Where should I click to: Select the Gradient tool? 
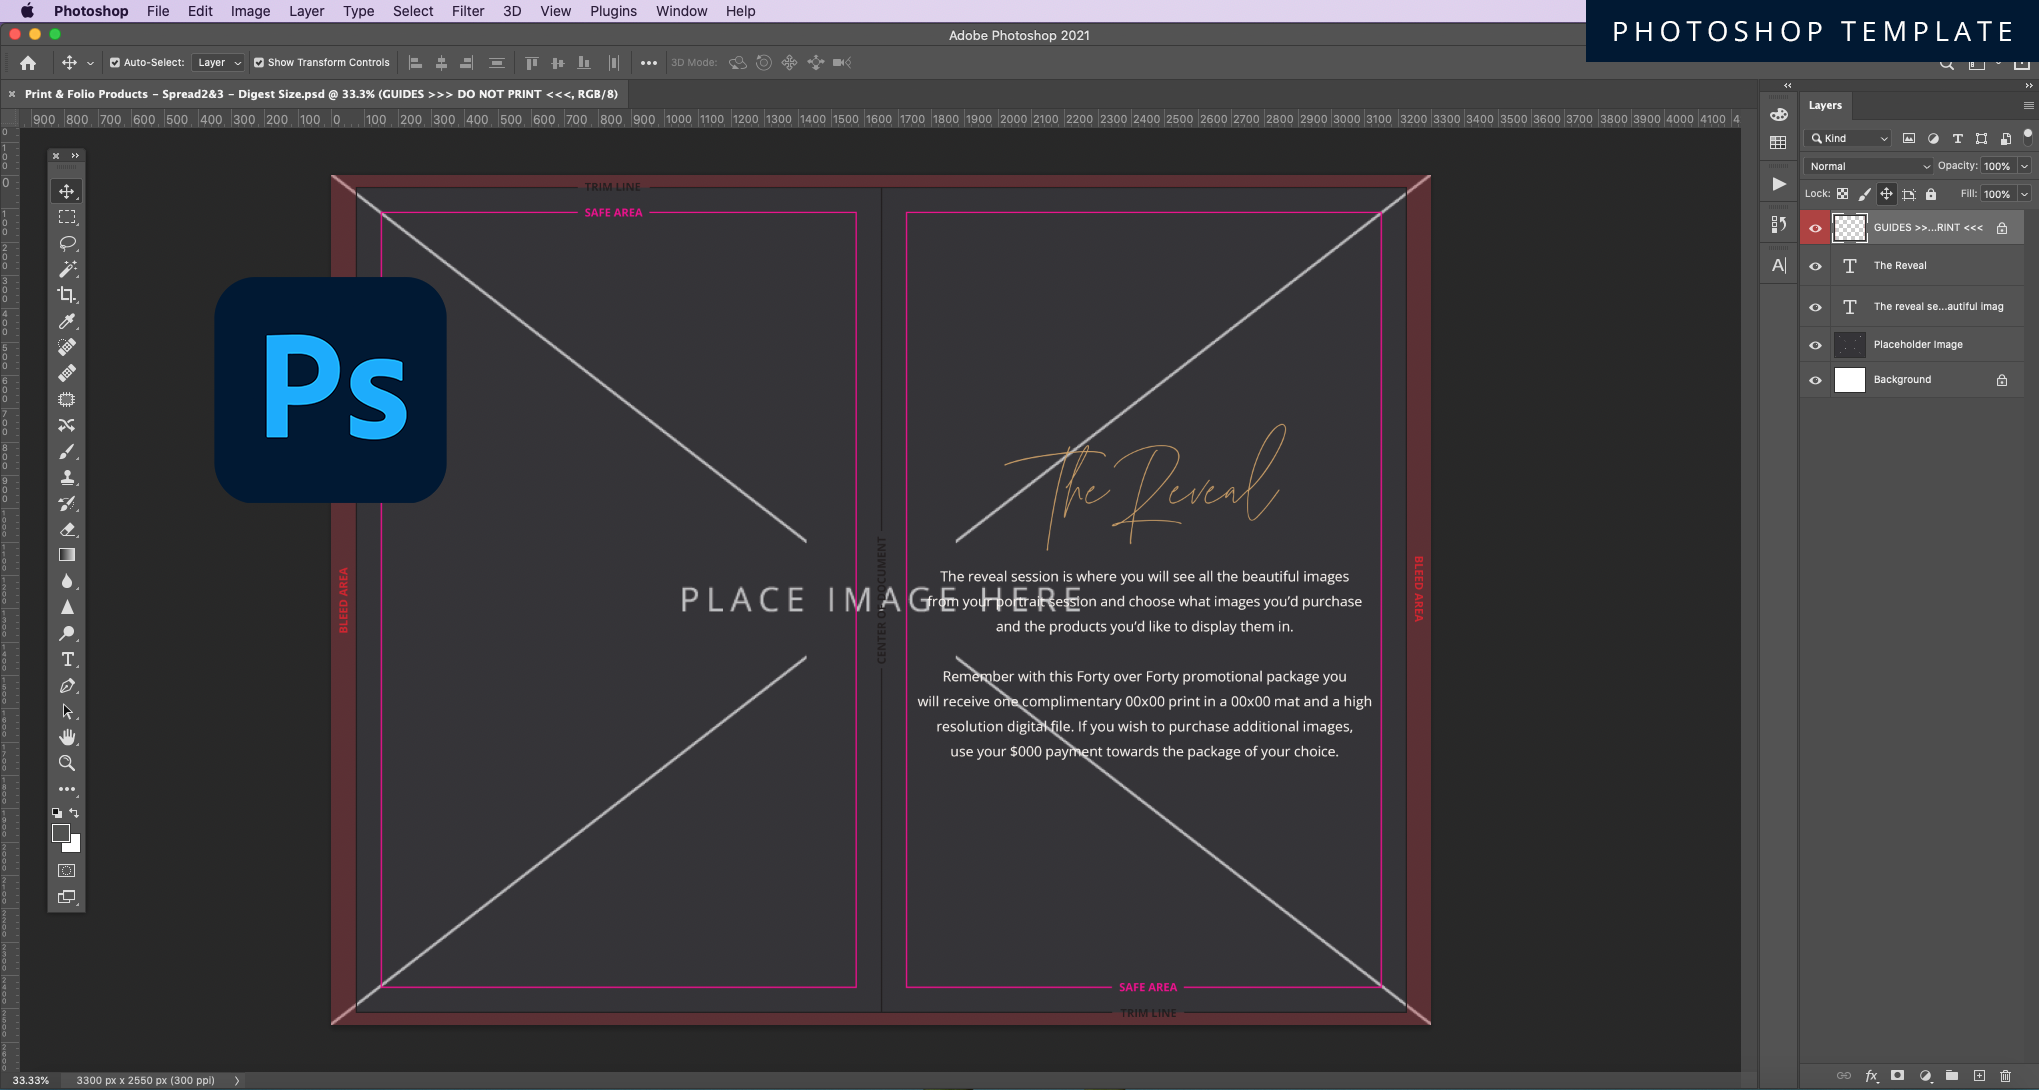click(66, 555)
